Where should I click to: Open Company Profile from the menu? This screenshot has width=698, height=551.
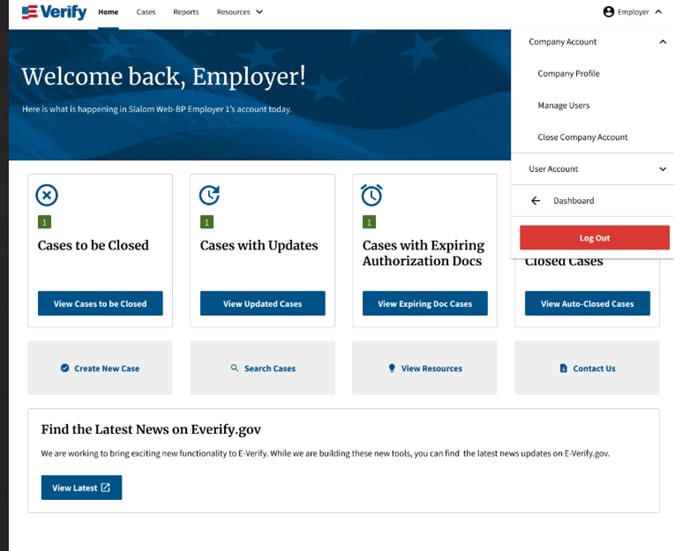click(568, 73)
